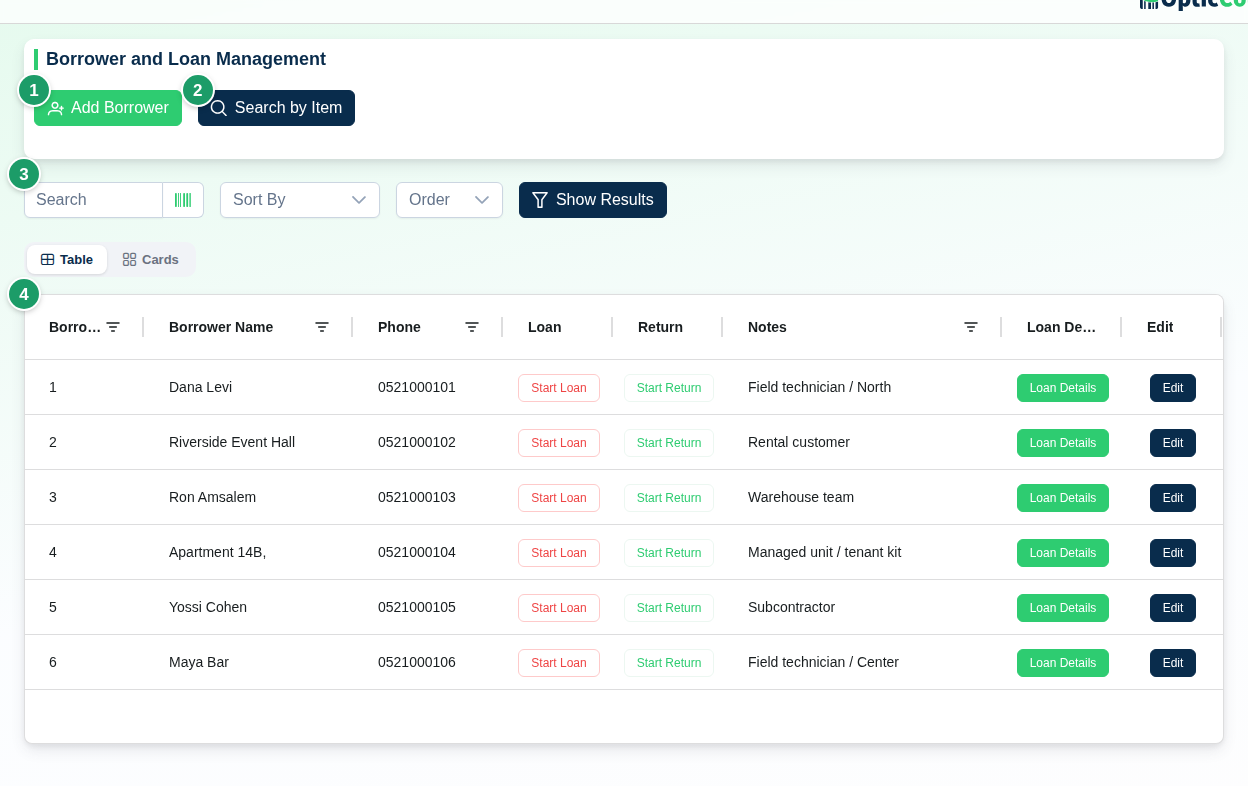This screenshot has width=1248, height=790.
Task: Start Return for Yossi Cohen
Action: point(669,608)
